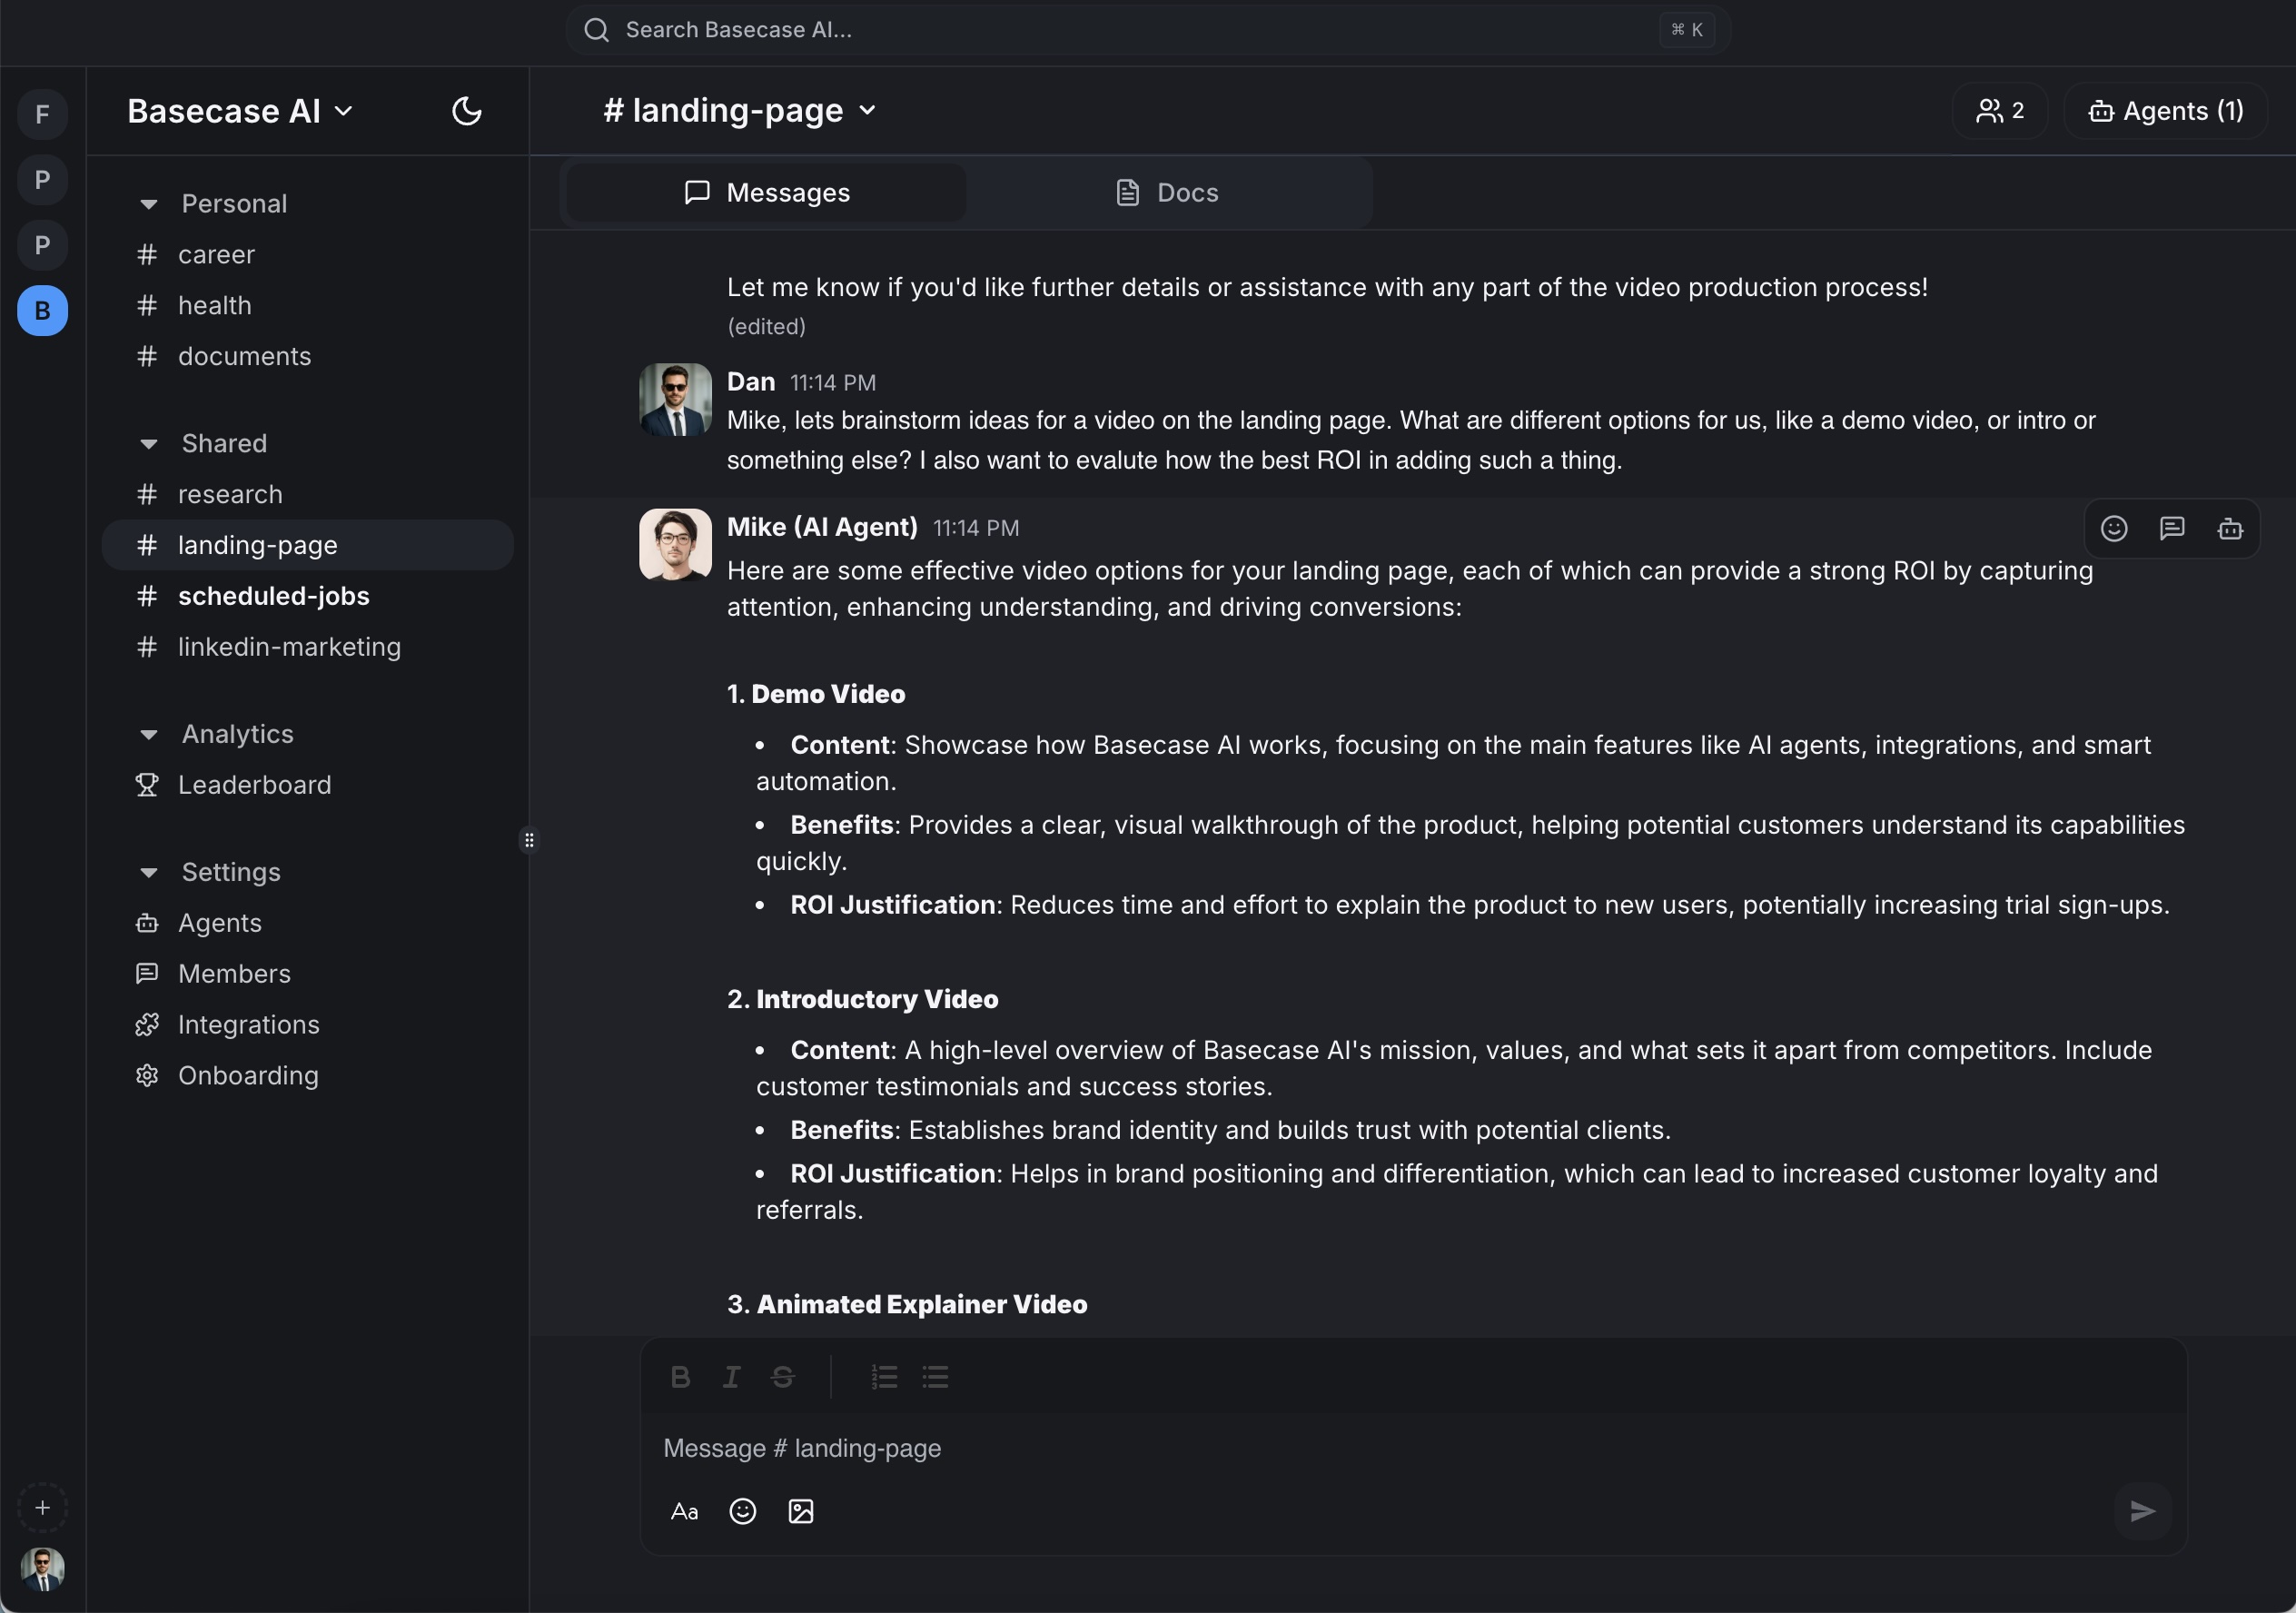This screenshot has width=2296, height=1613.
Task: Click the Onboarding gear icon
Action: point(147,1077)
